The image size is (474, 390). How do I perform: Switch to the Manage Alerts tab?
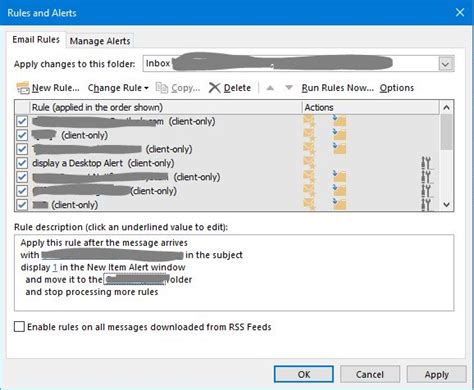pos(100,41)
